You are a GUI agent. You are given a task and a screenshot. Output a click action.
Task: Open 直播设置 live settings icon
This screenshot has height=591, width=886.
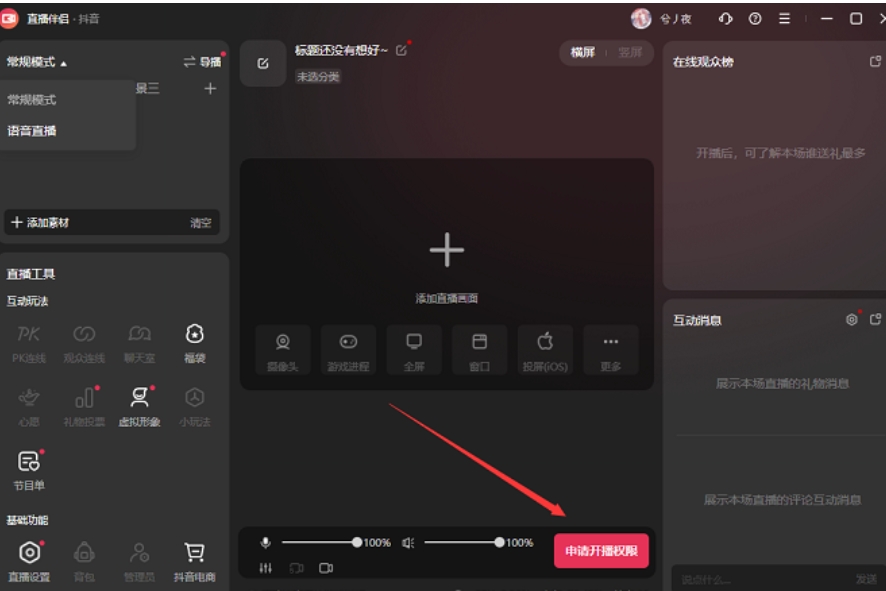tap(29, 550)
